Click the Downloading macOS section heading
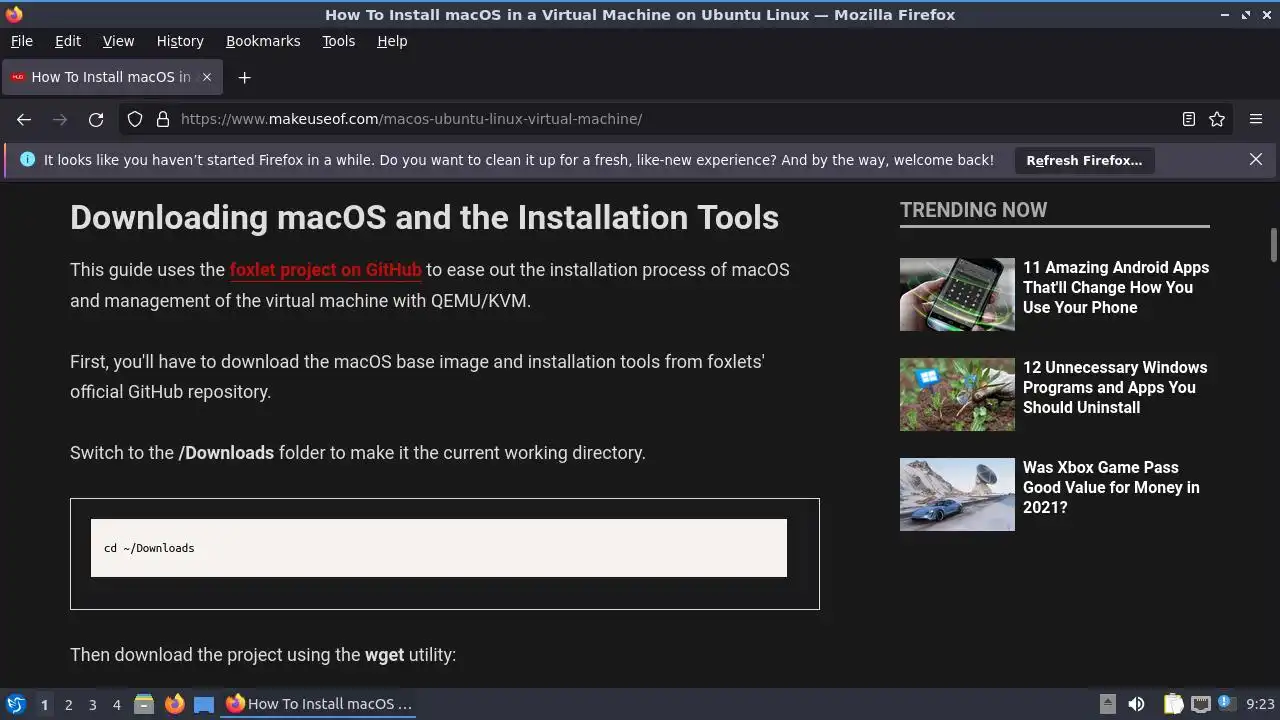Screen dimensions: 1280x720 (424, 217)
